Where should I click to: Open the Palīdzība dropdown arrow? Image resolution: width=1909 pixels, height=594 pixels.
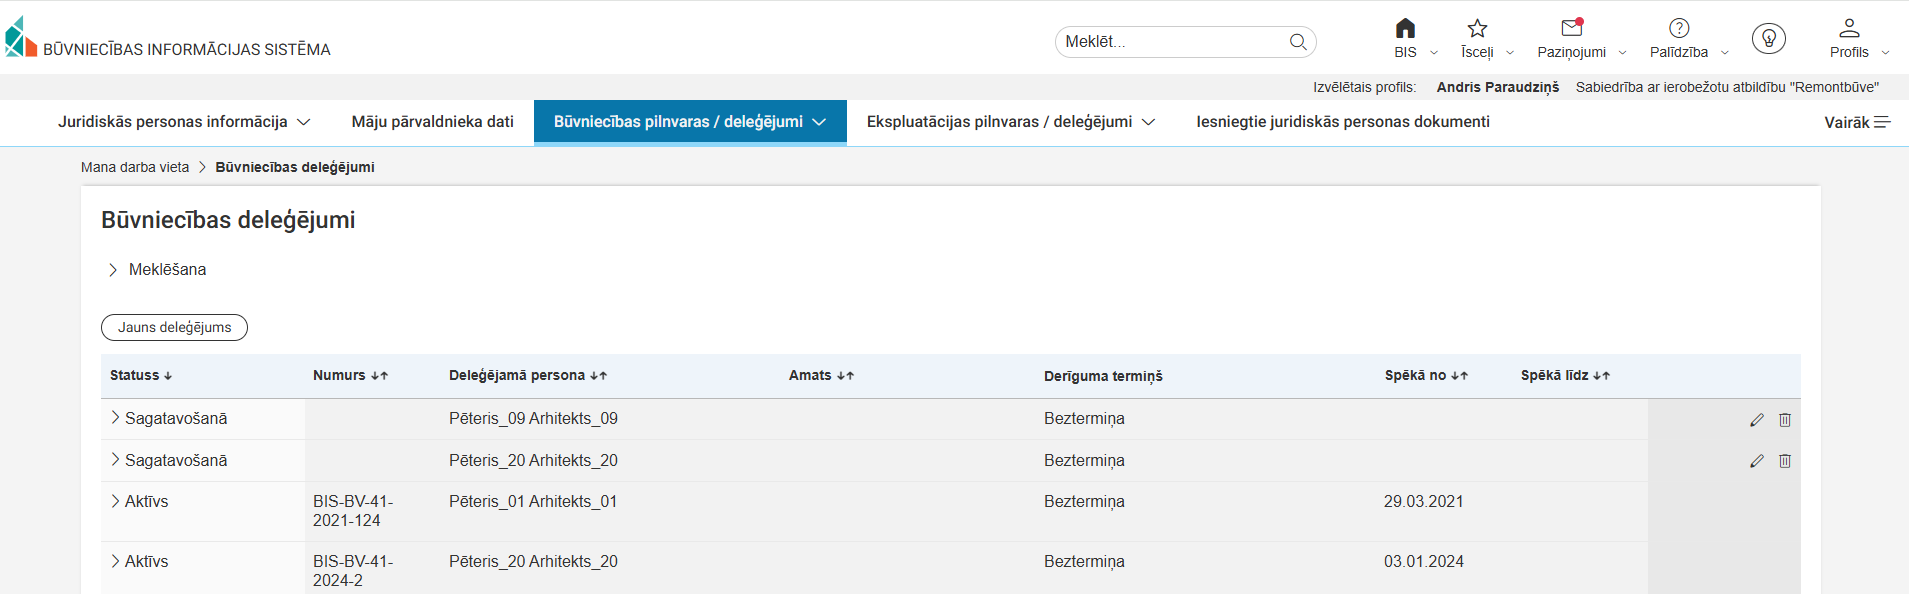coord(1724,53)
